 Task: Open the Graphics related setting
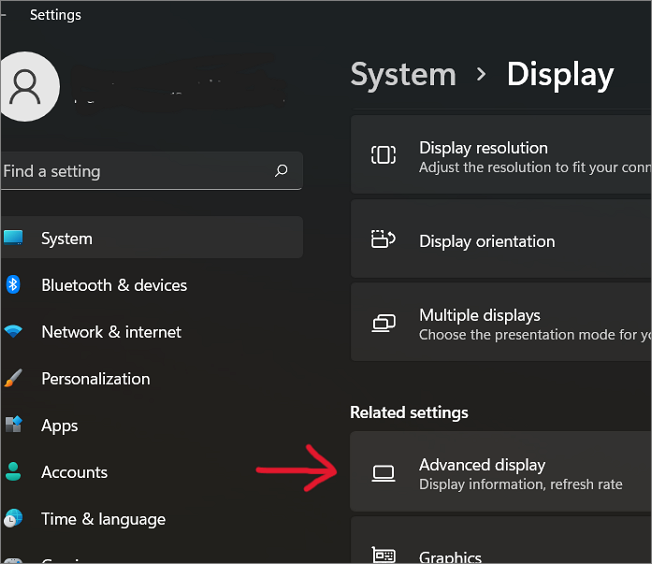click(x=501, y=540)
